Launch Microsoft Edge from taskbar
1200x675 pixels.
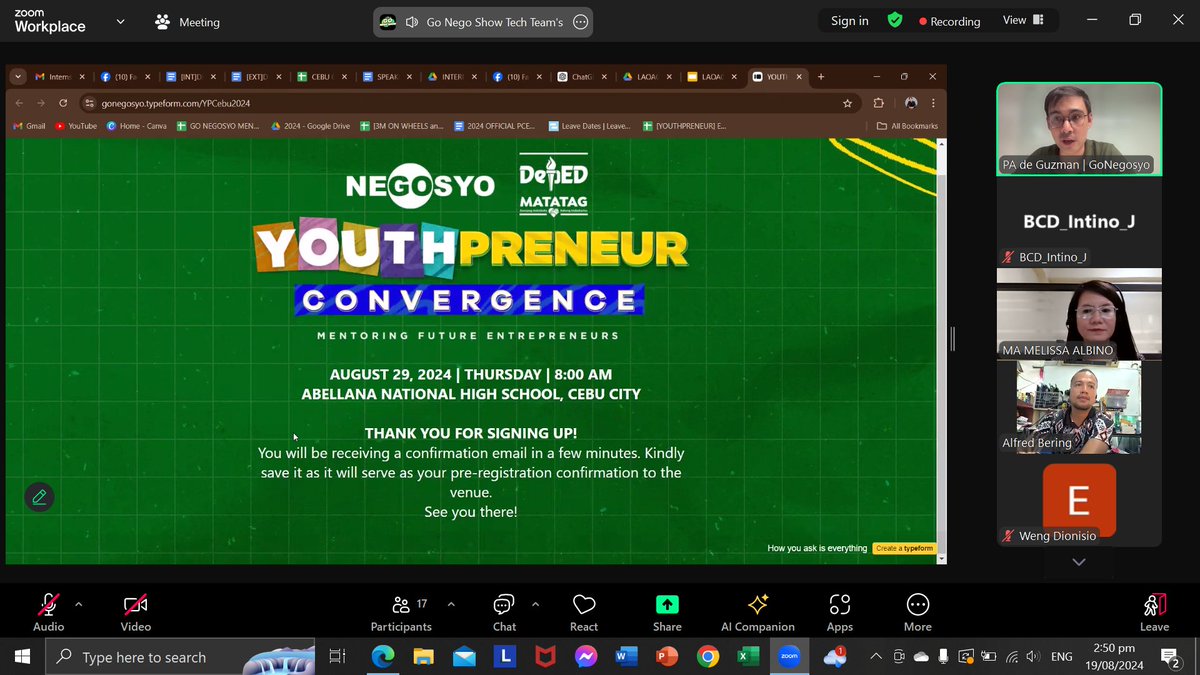(382, 657)
